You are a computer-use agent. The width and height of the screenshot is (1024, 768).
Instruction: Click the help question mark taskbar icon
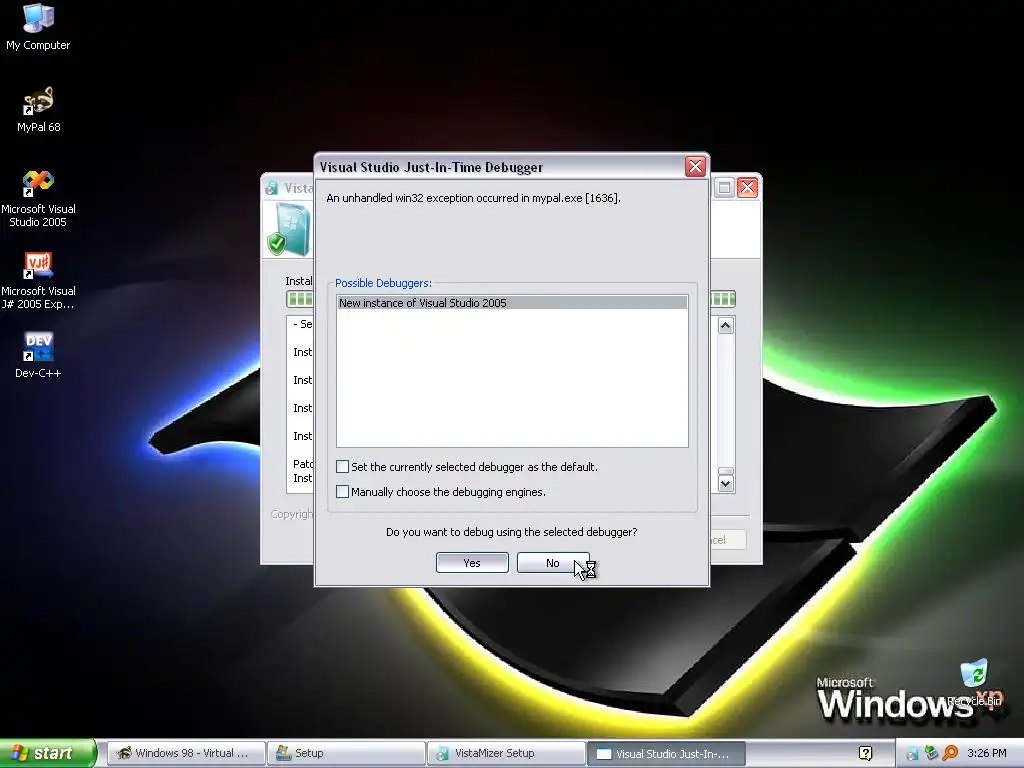point(865,754)
